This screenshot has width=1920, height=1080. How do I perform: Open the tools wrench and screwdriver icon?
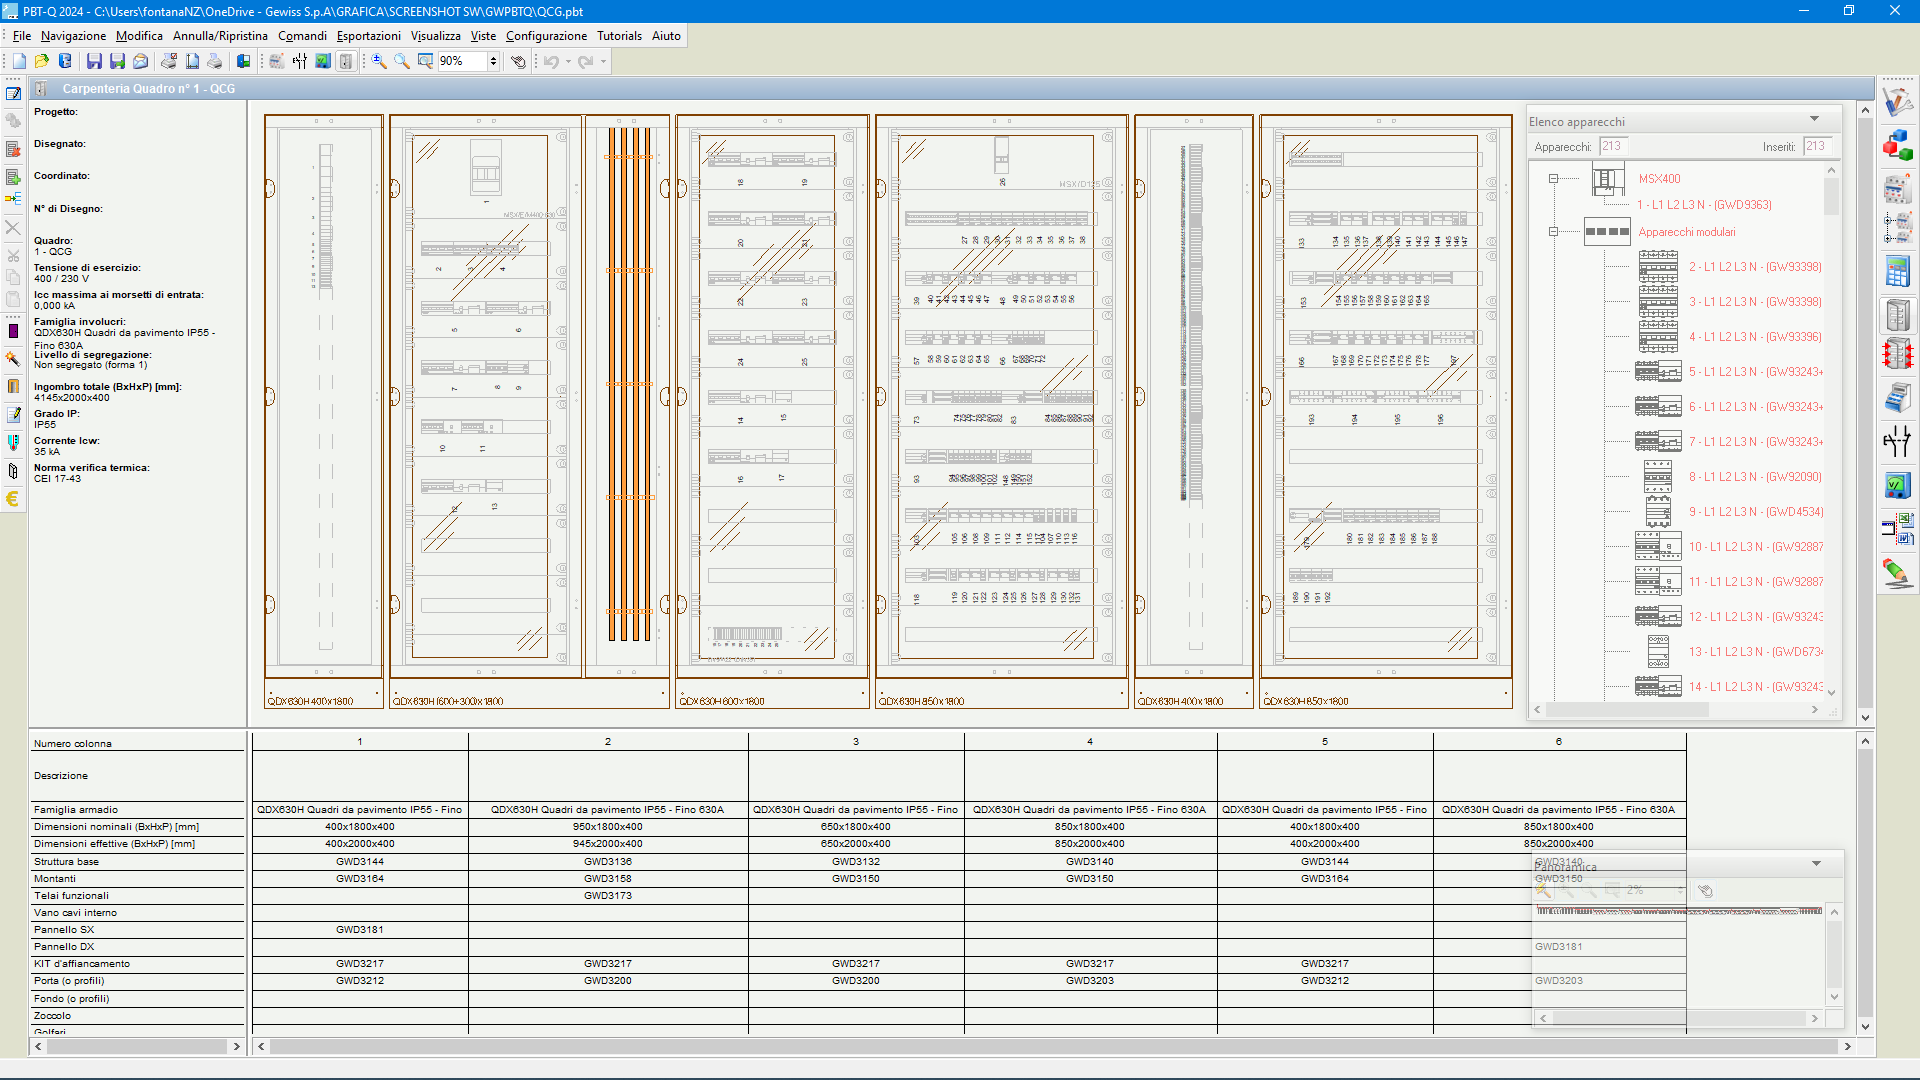1897,102
